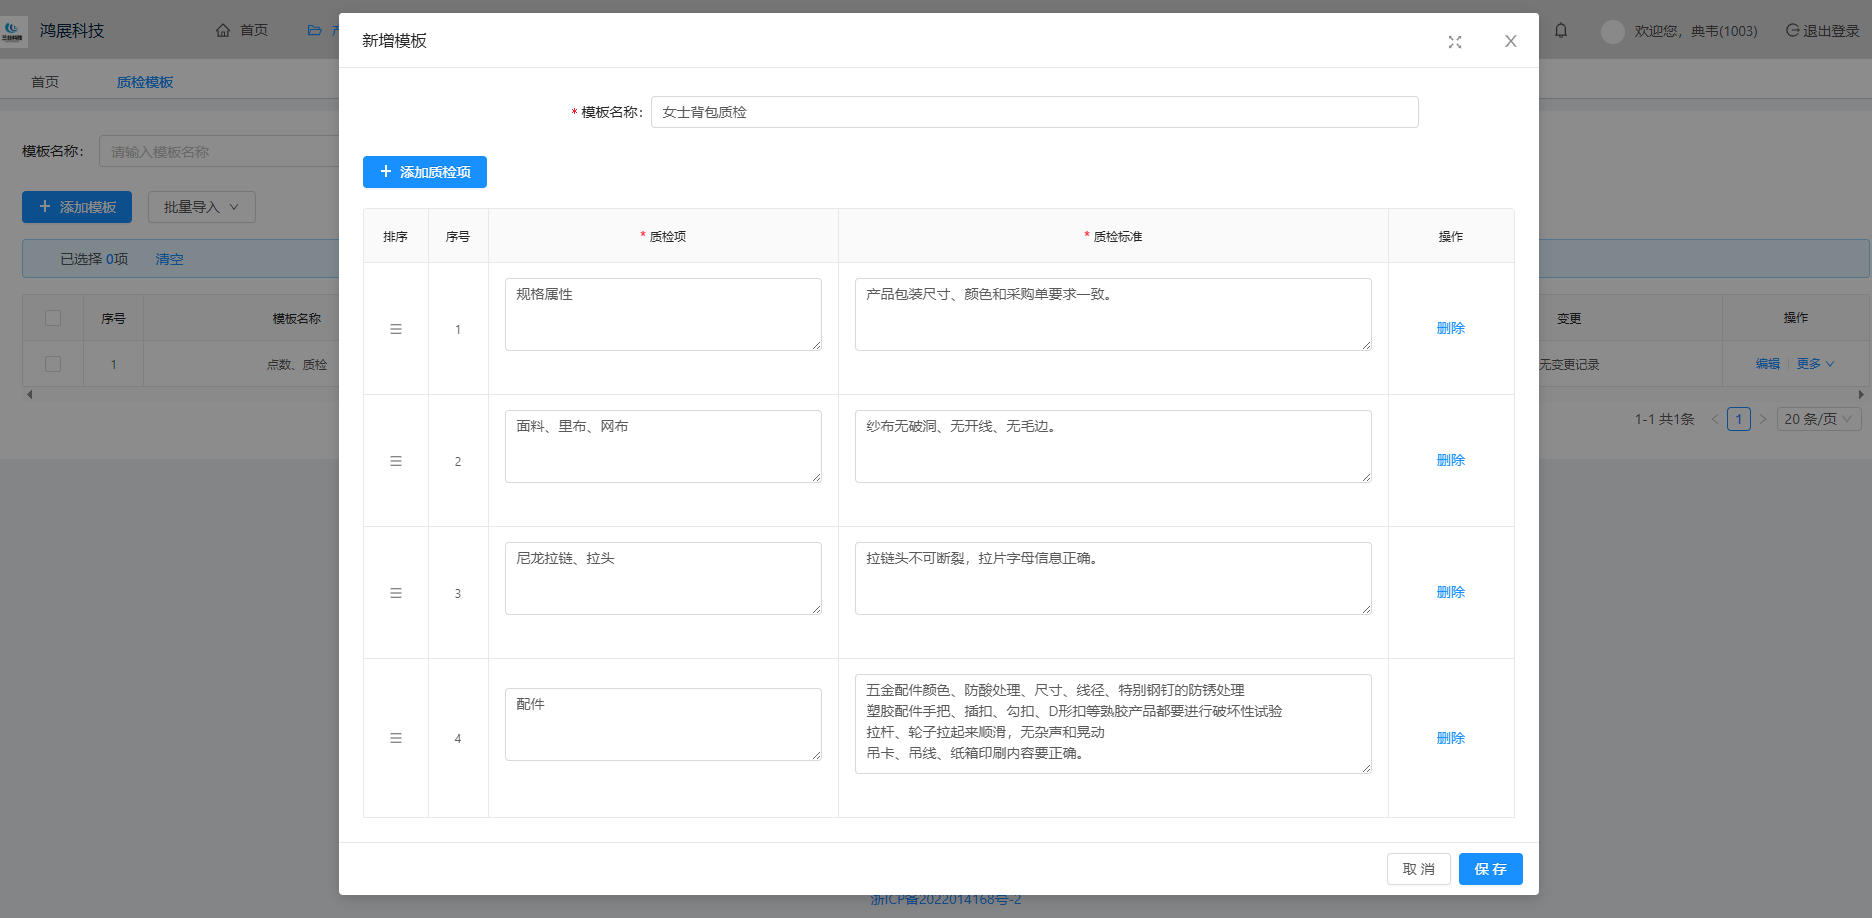1872x918 pixels.
Task: Toggle the select-all checkbox in table header
Action: click(53, 318)
